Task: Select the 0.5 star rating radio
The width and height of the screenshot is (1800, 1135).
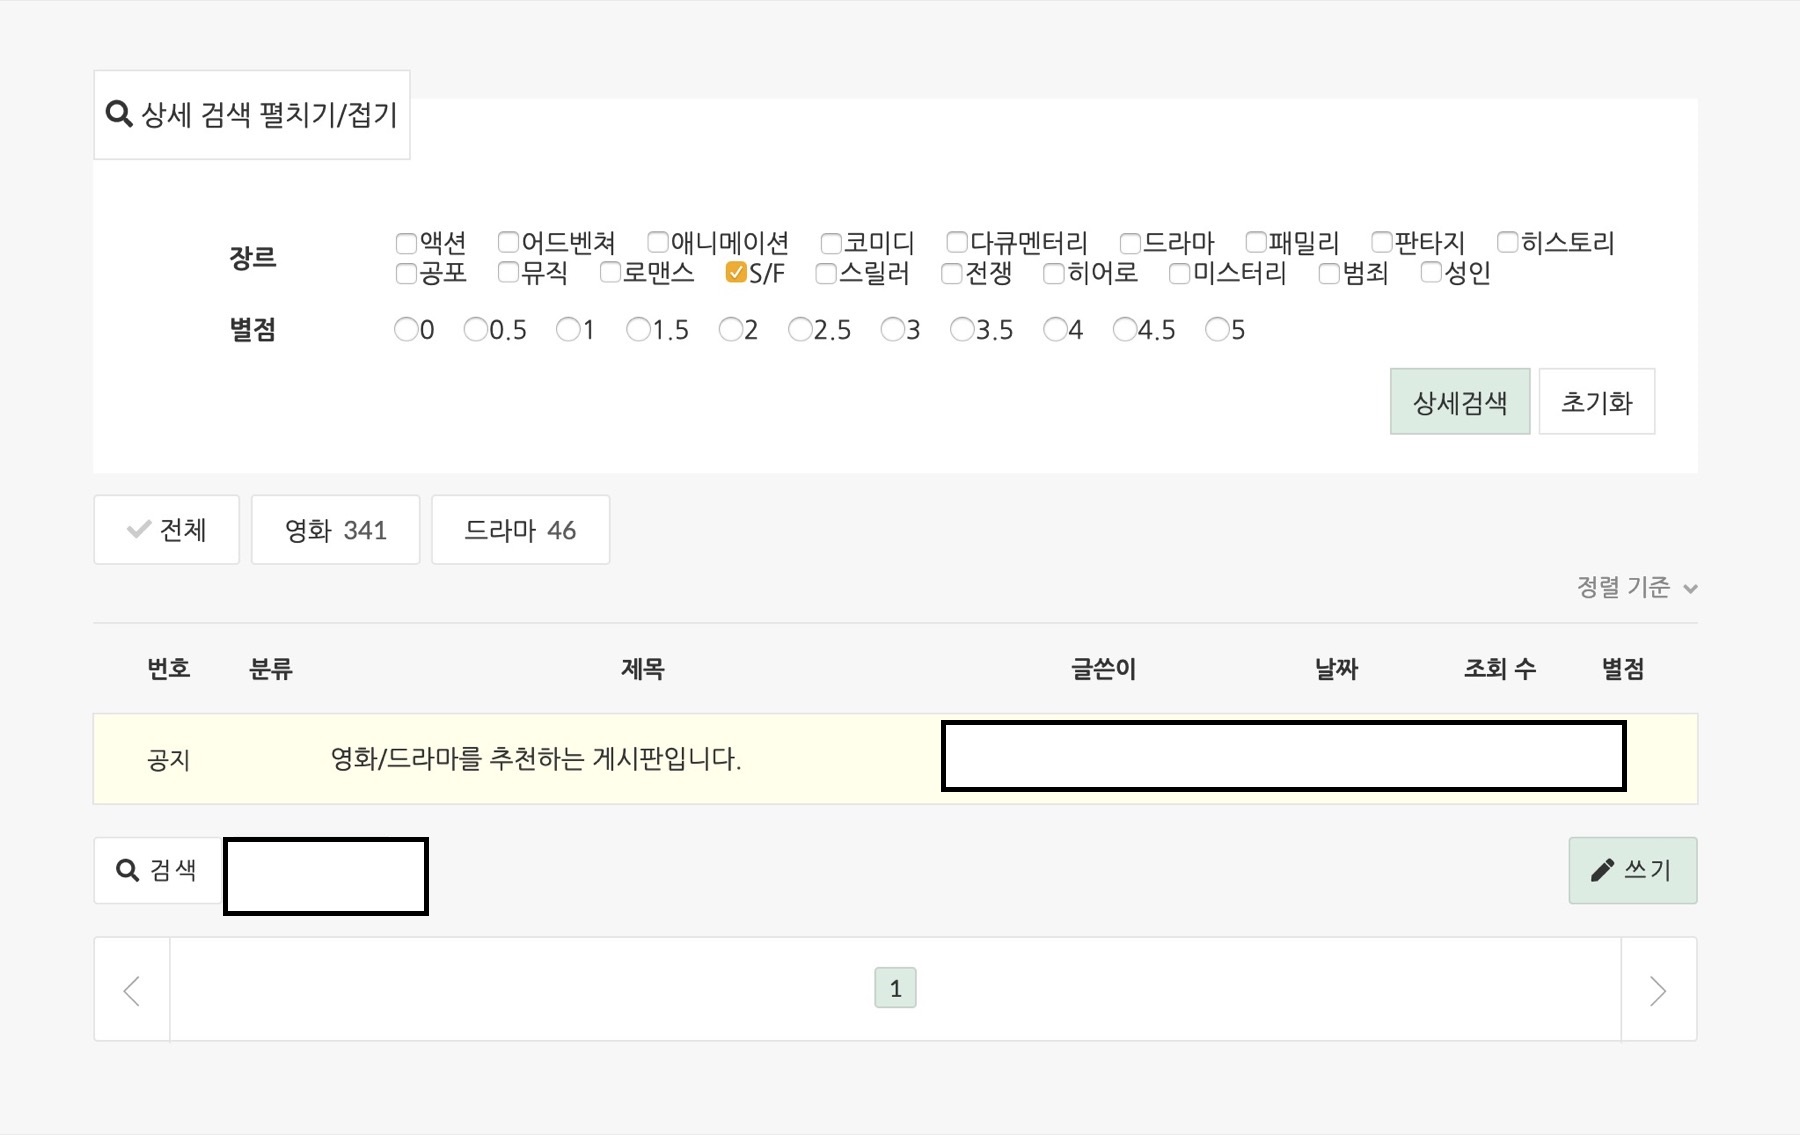Action: [x=475, y=330]
